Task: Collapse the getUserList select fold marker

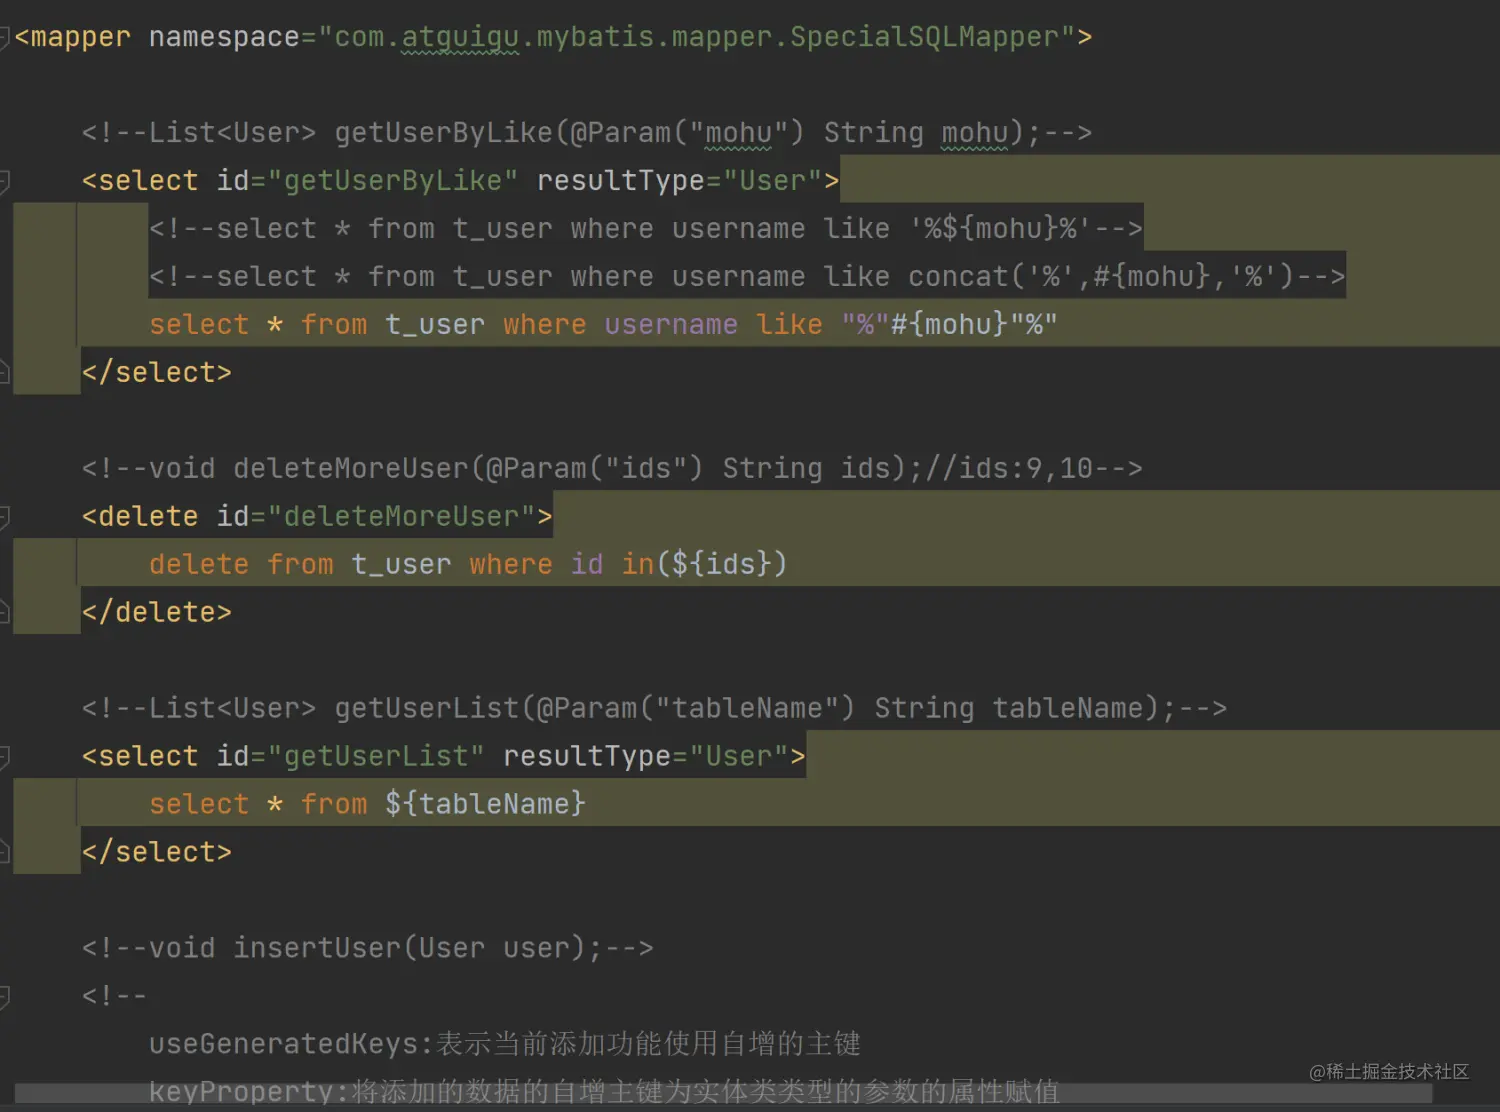Action: [4, 757]
